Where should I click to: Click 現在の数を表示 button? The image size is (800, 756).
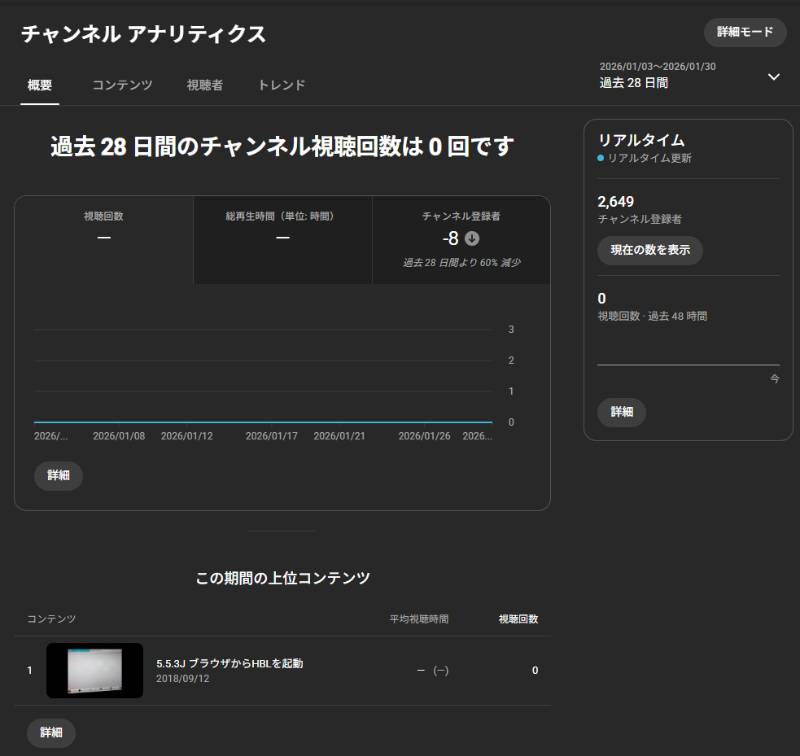[x=650, y=250]
